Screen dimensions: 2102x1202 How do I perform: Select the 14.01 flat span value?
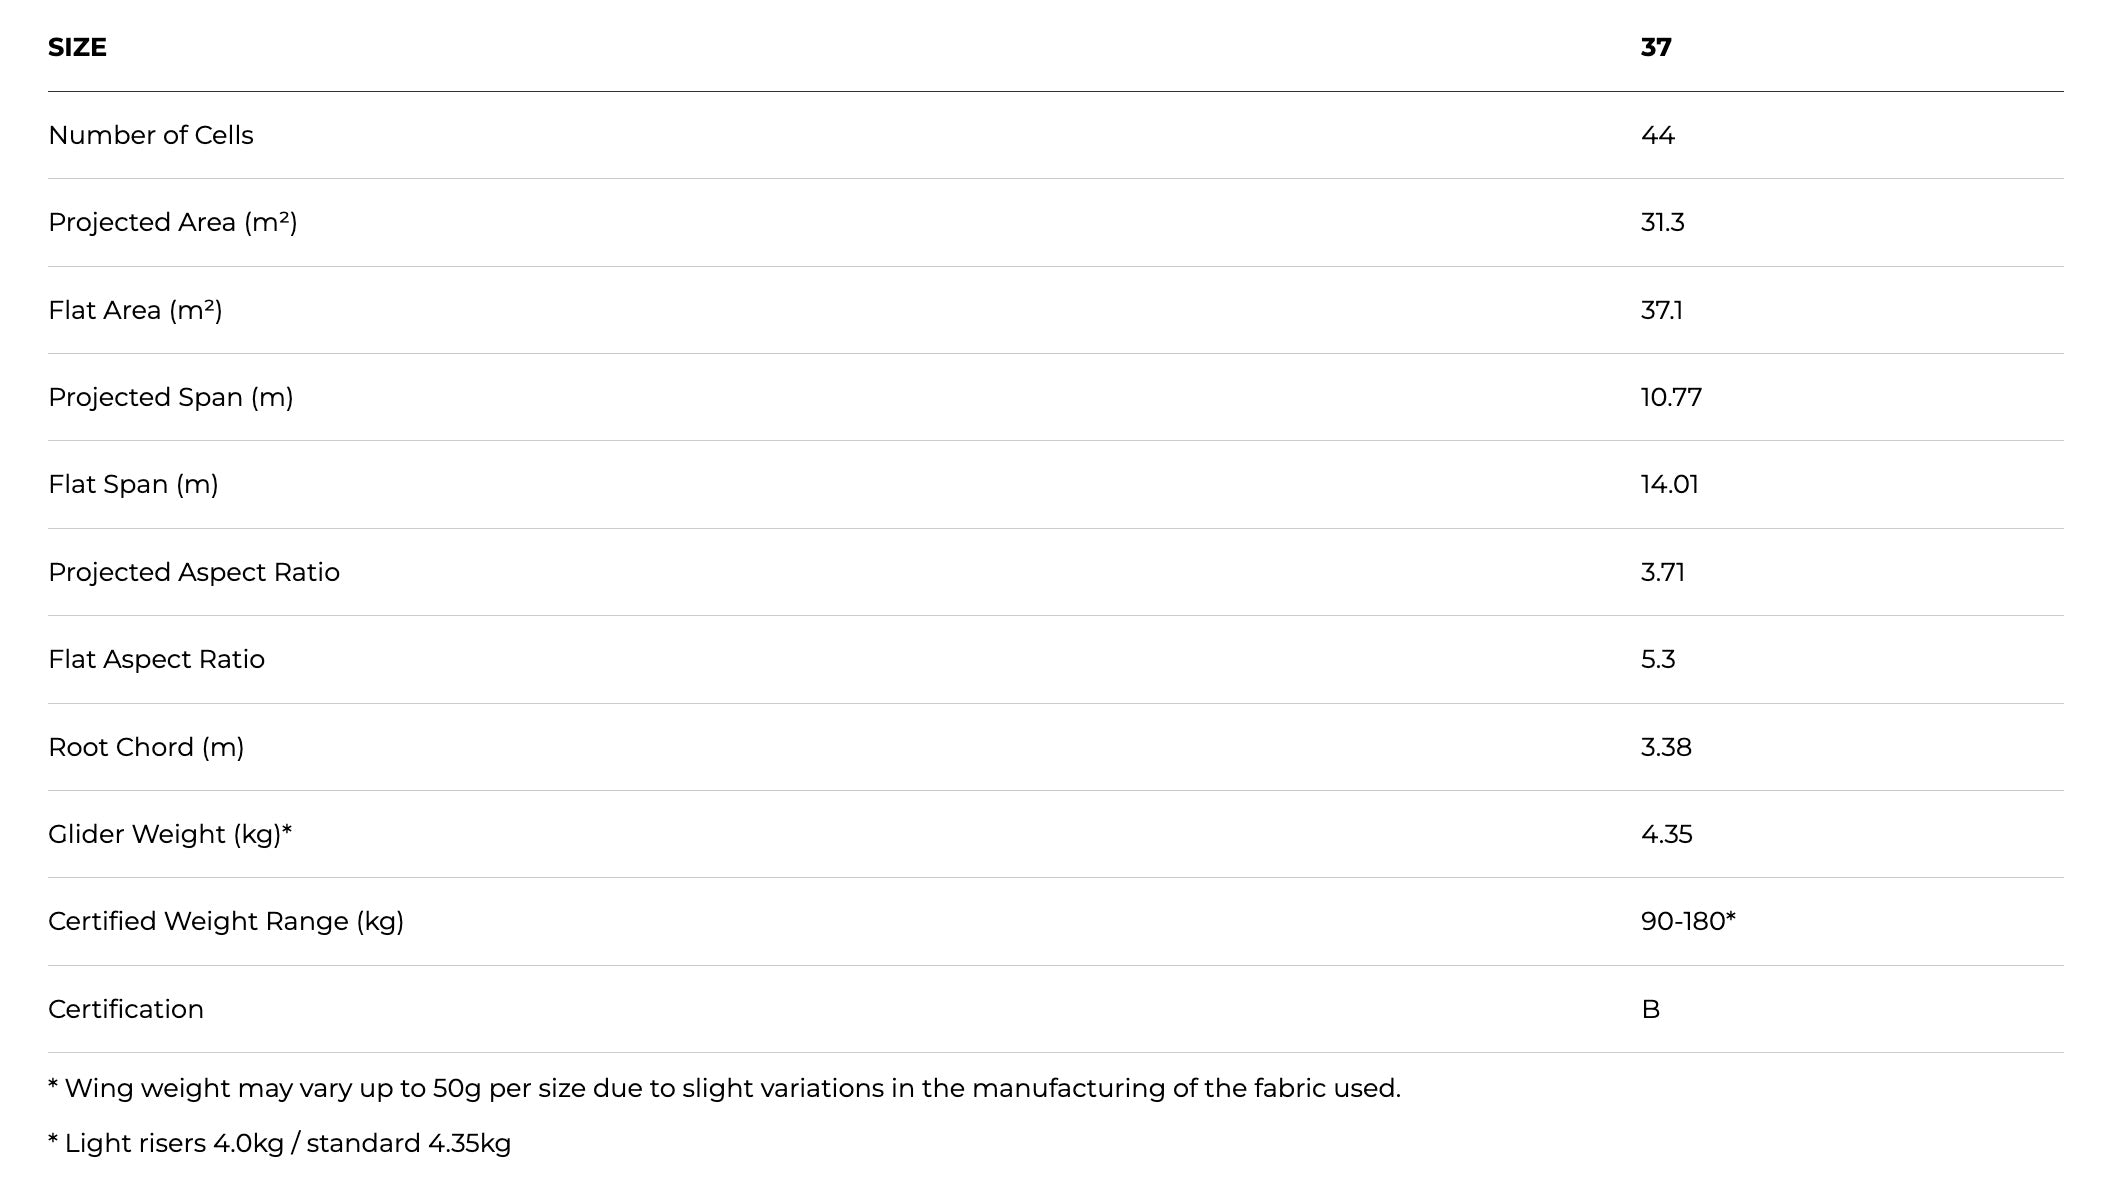click(1669, 484)
